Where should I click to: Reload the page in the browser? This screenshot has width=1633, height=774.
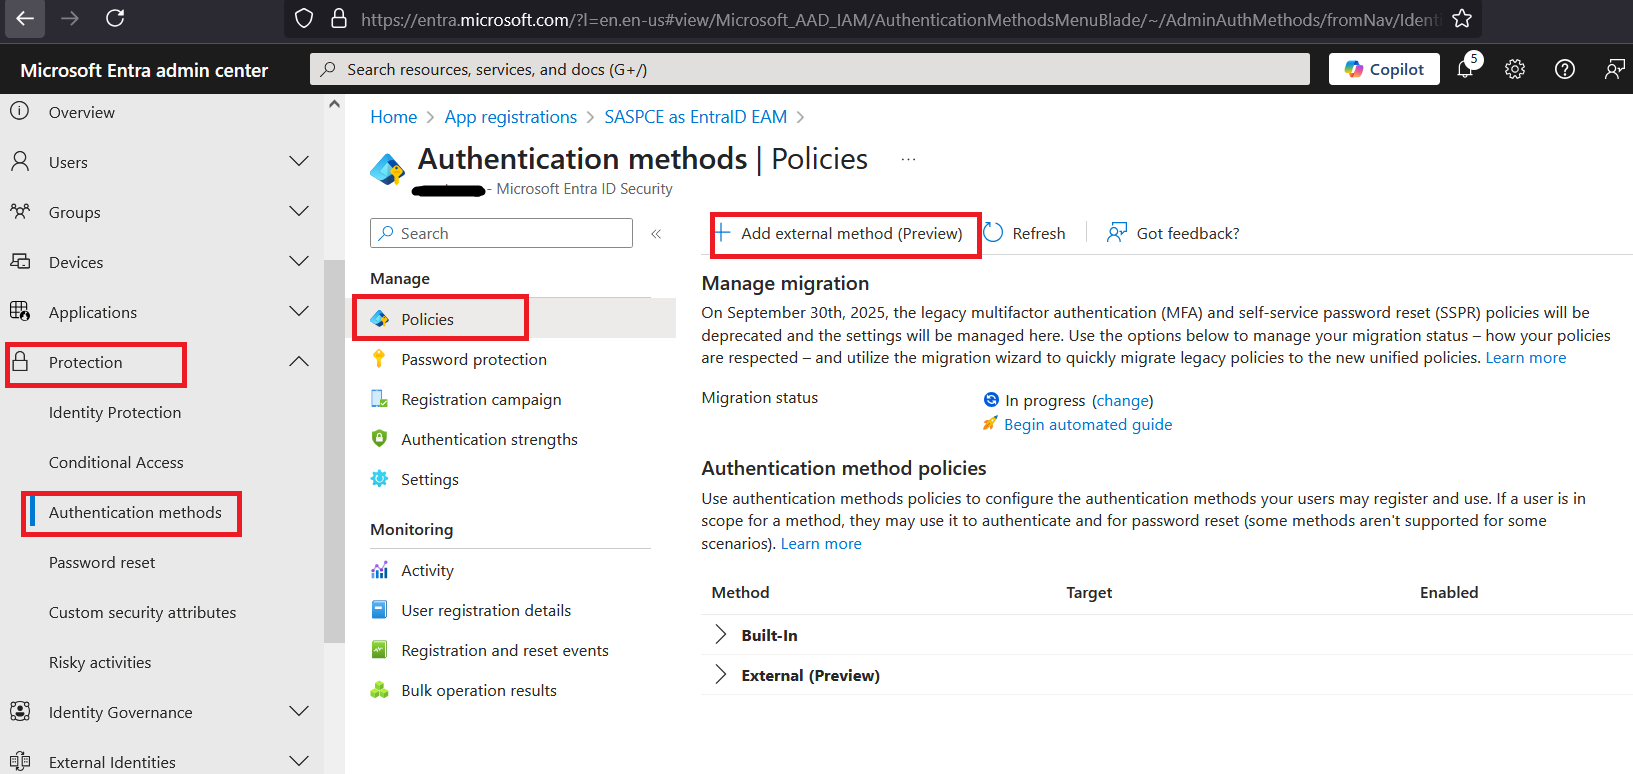click(x=115, y=18)
